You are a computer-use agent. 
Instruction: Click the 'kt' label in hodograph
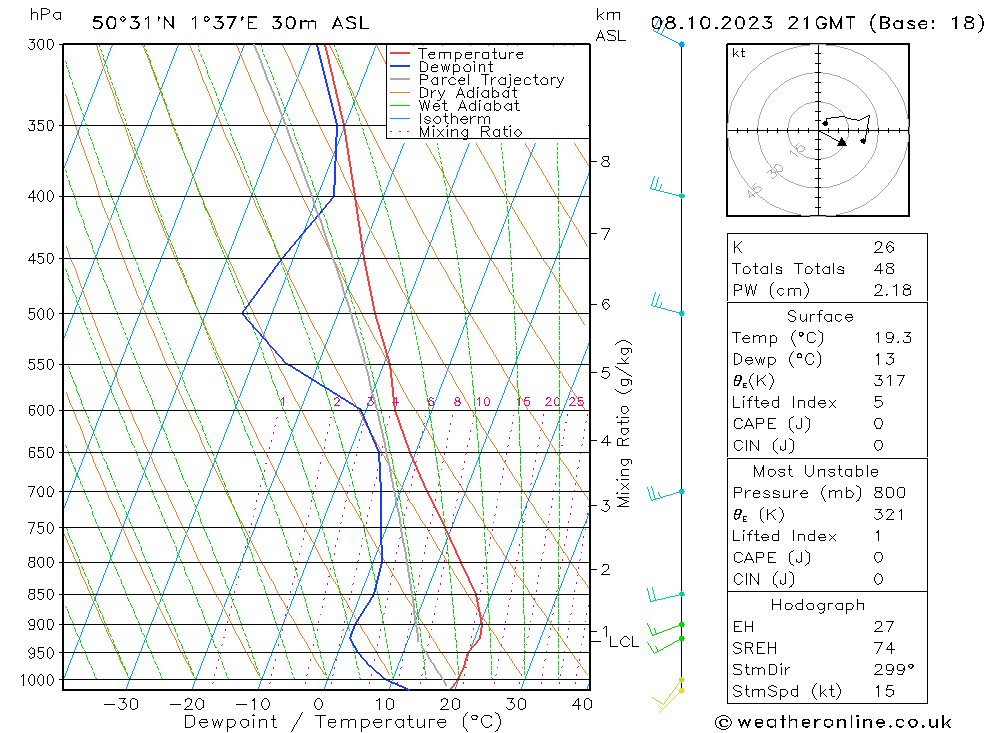739,53
